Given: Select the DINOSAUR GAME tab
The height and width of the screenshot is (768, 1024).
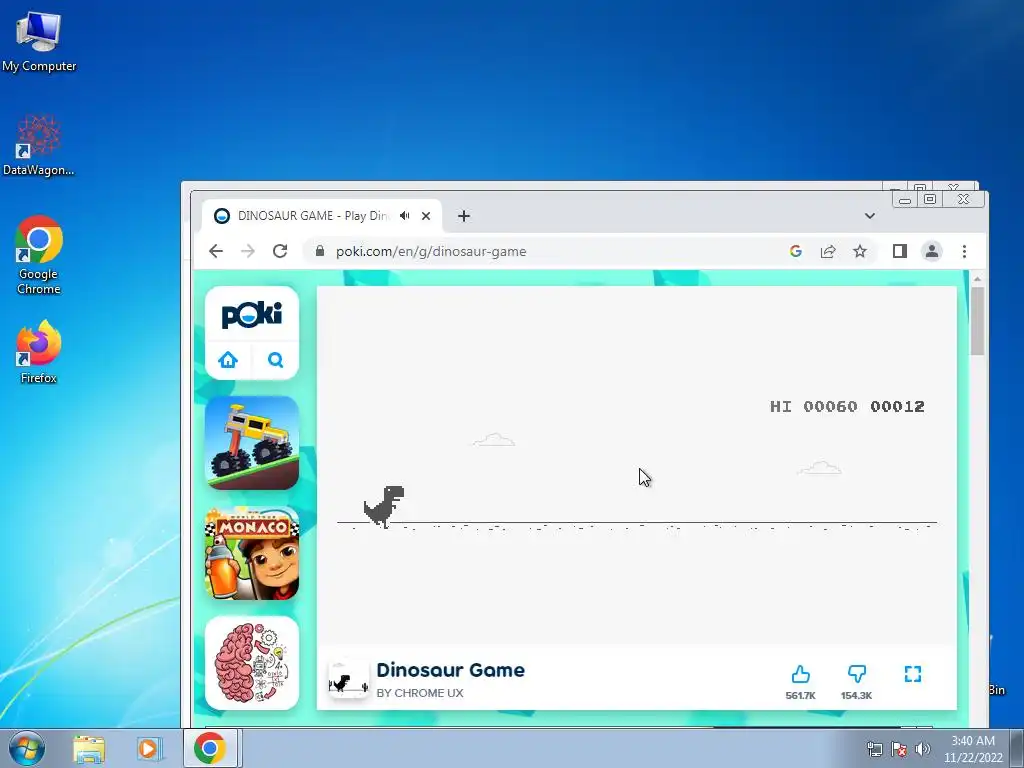Looking at the screenshot, I should point(321,216).
